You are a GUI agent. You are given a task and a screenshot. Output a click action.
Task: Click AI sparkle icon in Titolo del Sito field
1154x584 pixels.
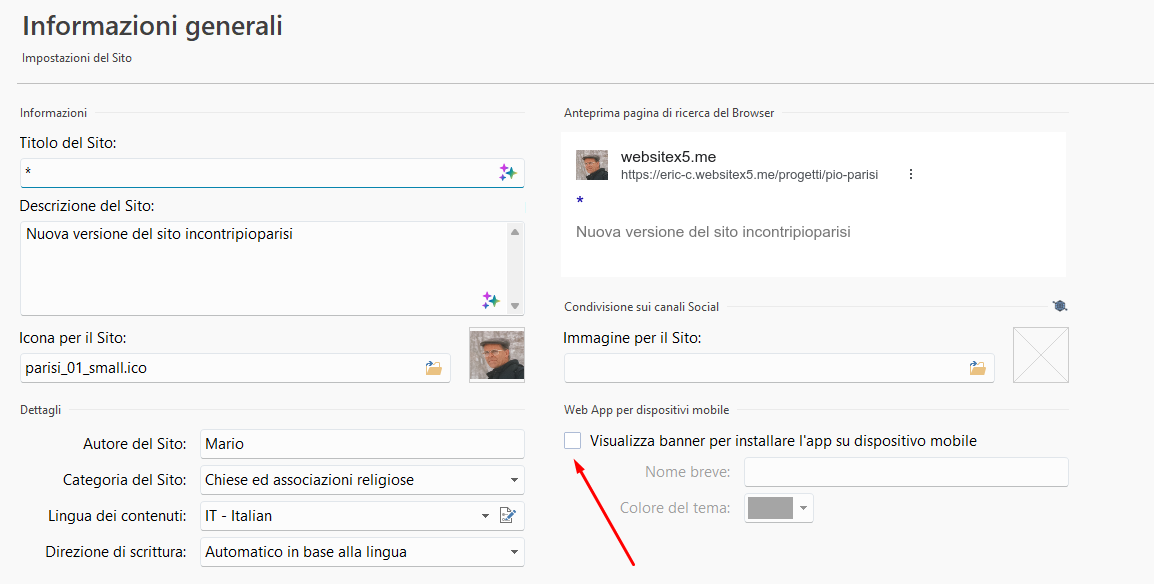point(508,173)
